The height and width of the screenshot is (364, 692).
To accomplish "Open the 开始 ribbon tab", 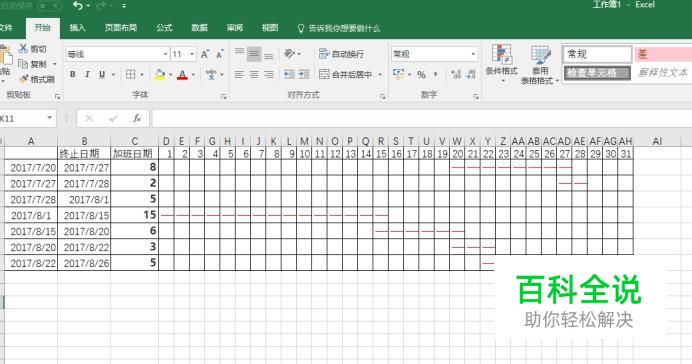I will coord(42,27).
